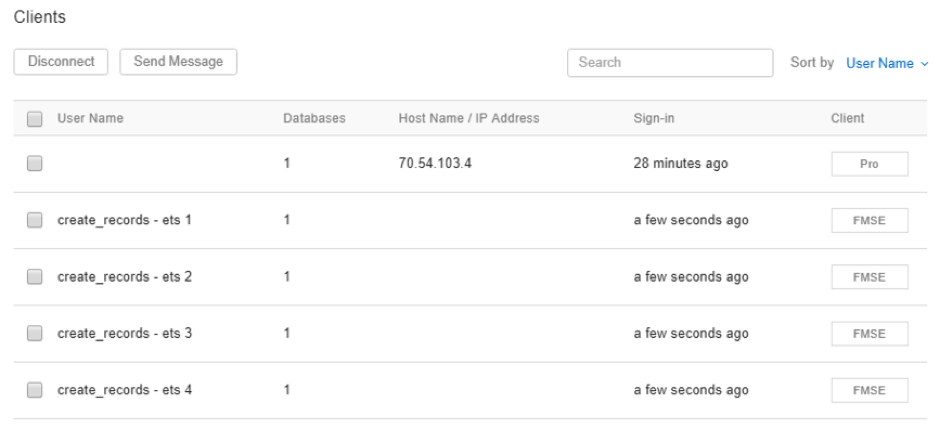
Task: Click the Pro client badge
Action: (870, 163)
